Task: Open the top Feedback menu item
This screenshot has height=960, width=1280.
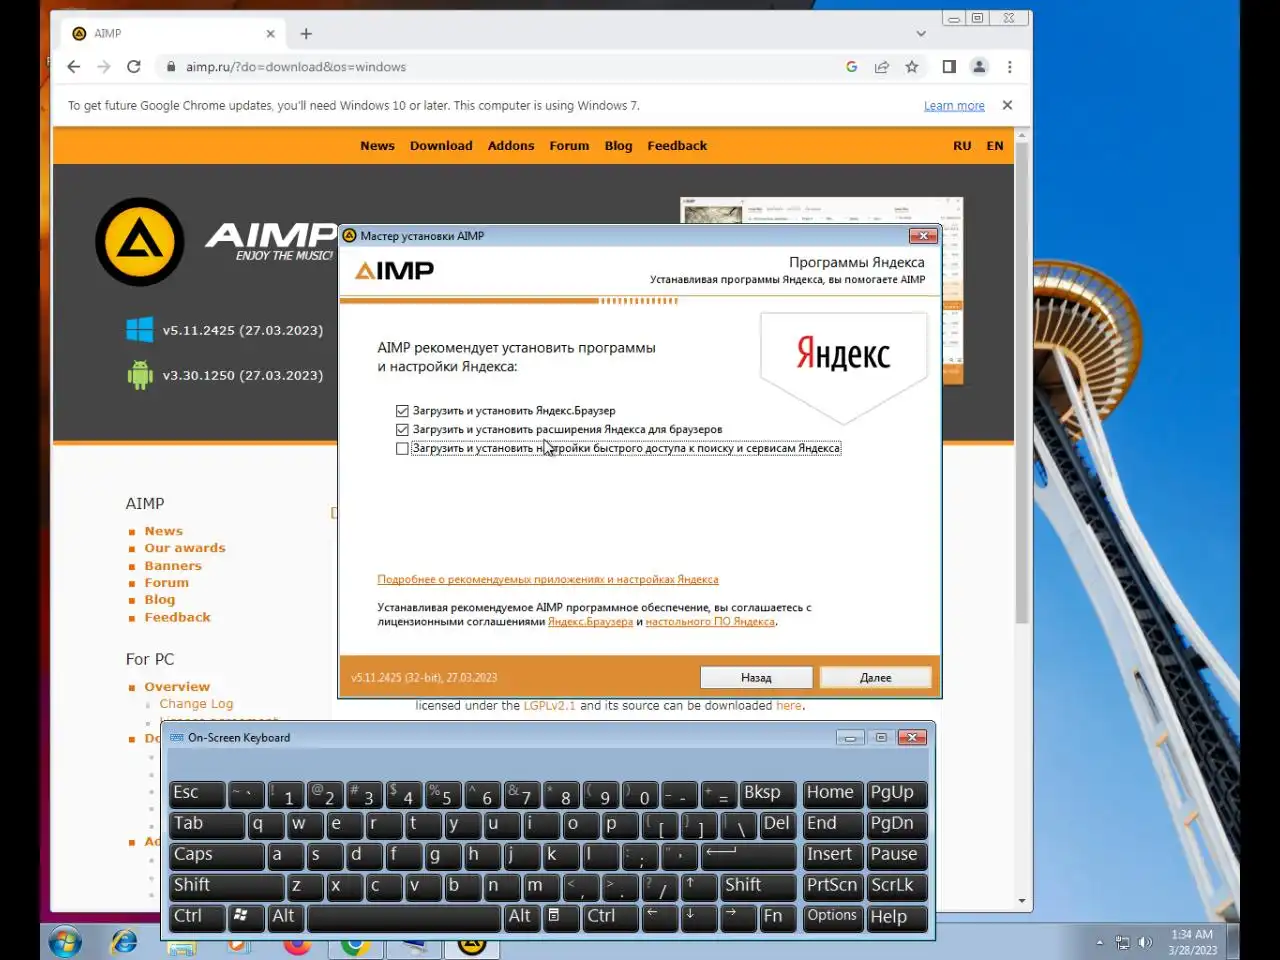Action: (x=677, y=146)
